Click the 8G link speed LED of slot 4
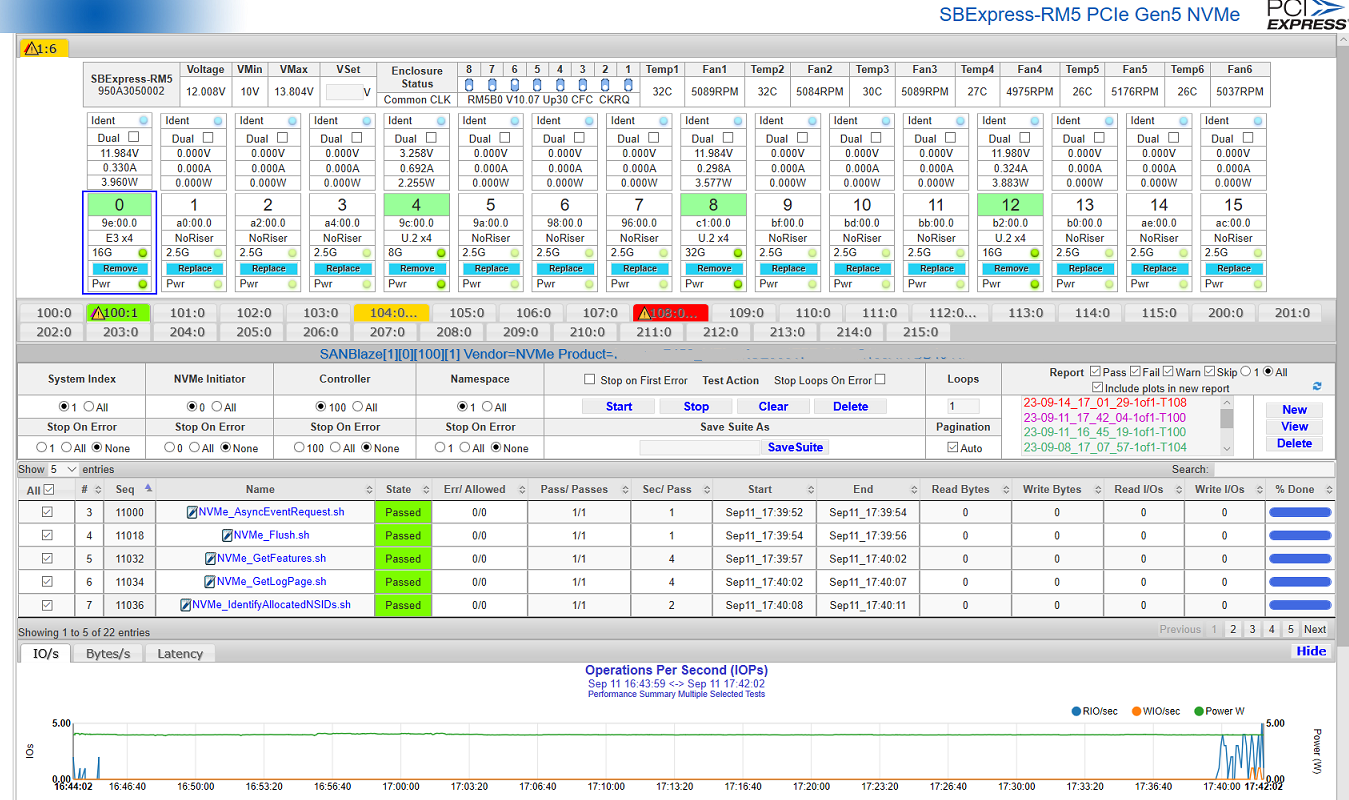The width and height of the screenshot is (1349, 800). click(440, 253)
